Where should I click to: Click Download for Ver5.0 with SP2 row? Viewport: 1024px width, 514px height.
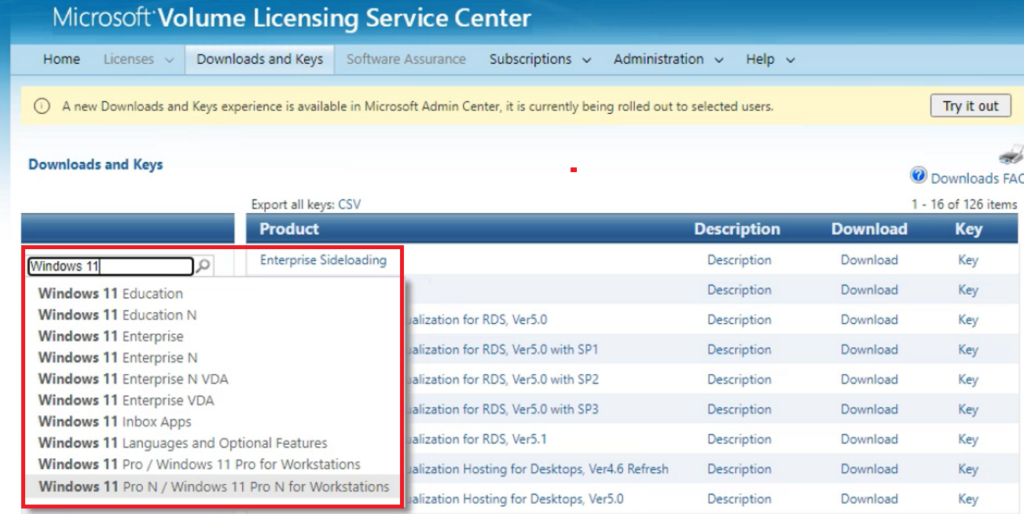[x=869, y=379]
